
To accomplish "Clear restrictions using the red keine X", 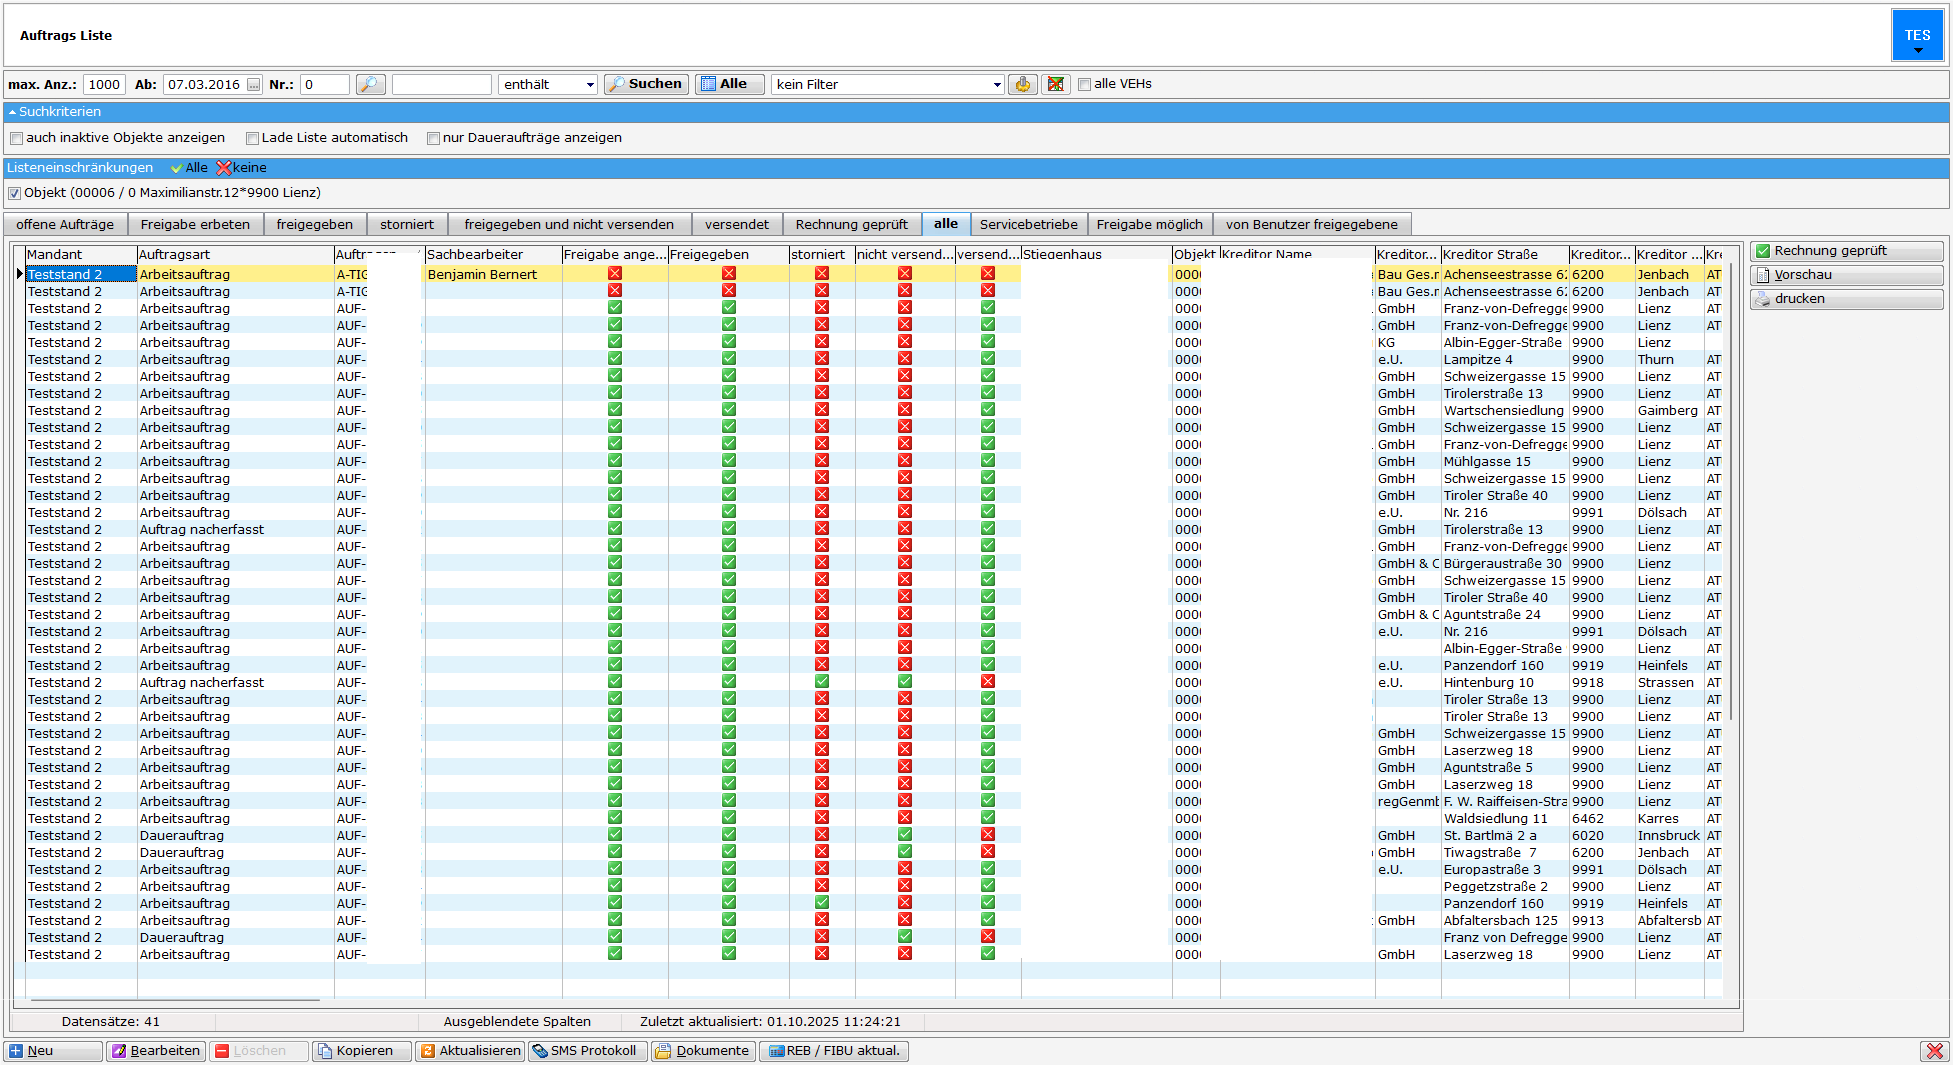I will coord(242,168).
